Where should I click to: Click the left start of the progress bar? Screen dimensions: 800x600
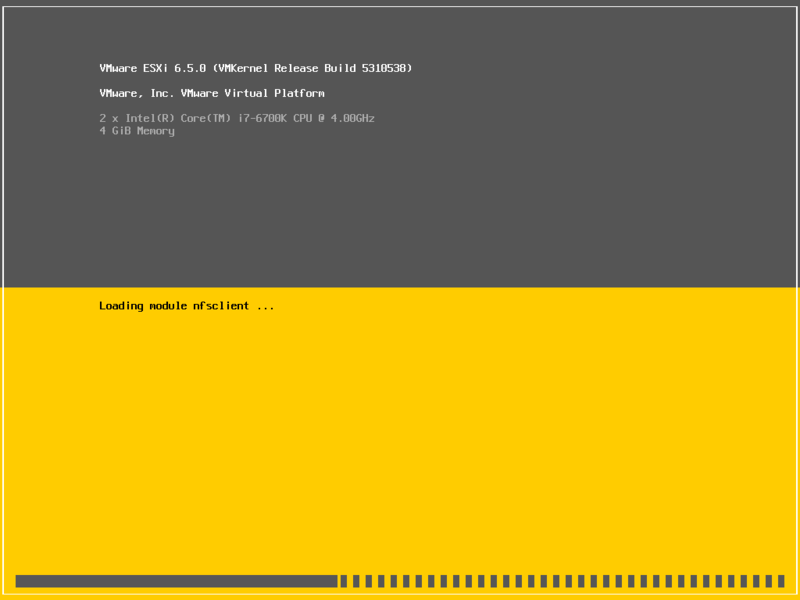(x=19, y=581)
